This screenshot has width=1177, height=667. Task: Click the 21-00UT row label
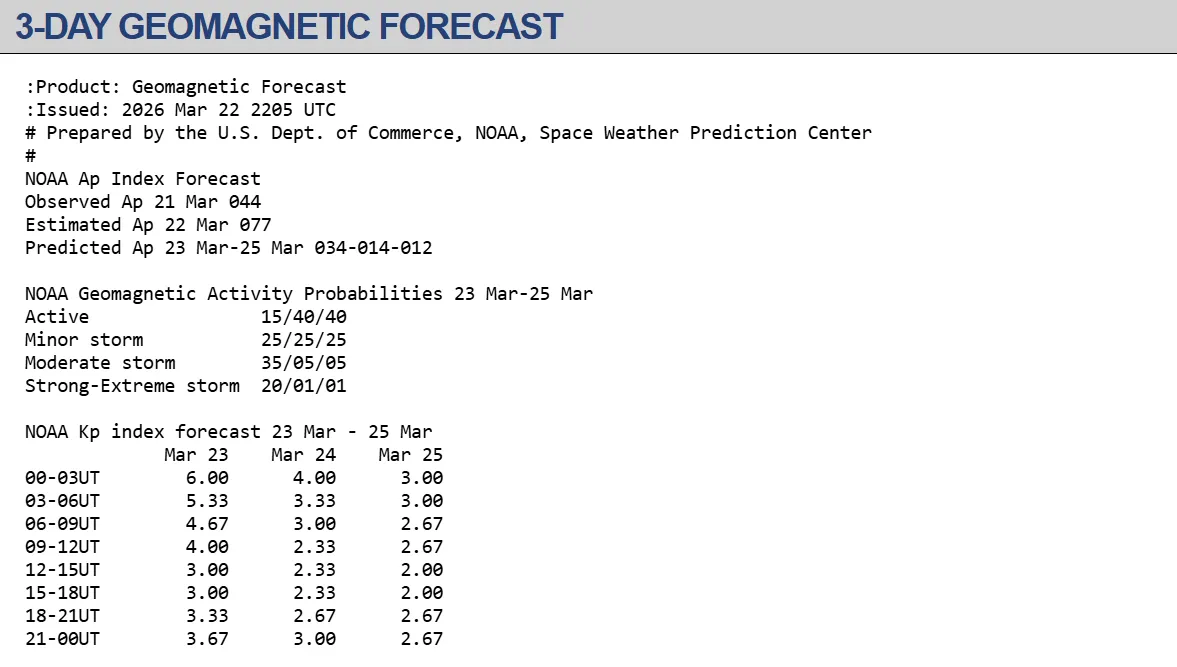[62, 639]
